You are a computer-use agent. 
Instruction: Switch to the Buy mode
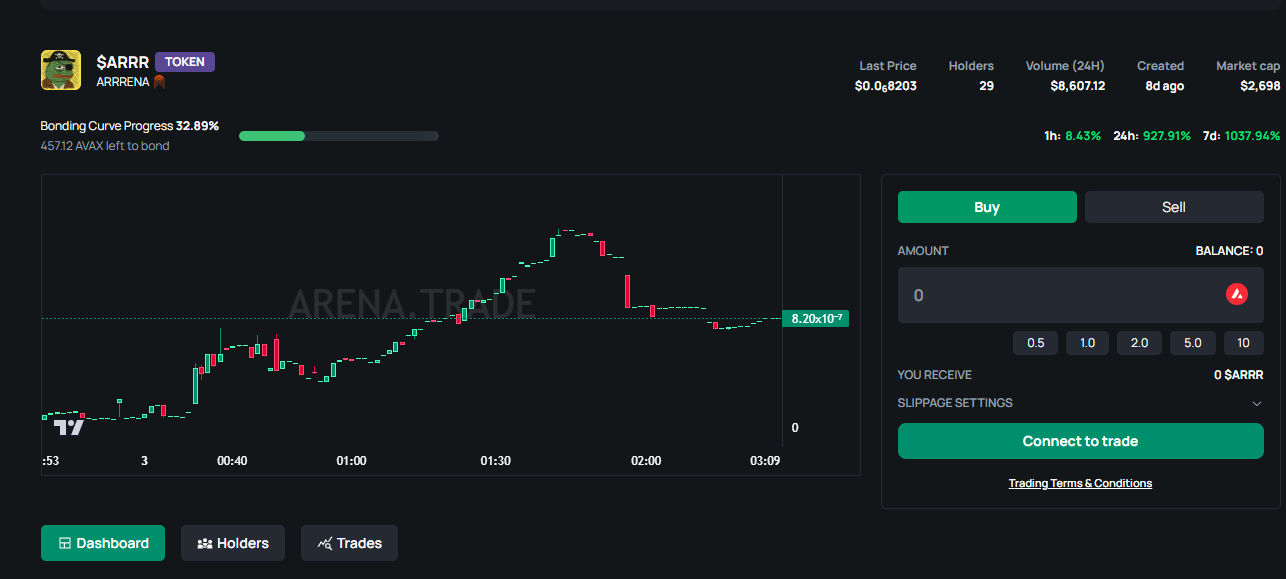(986, 207)
